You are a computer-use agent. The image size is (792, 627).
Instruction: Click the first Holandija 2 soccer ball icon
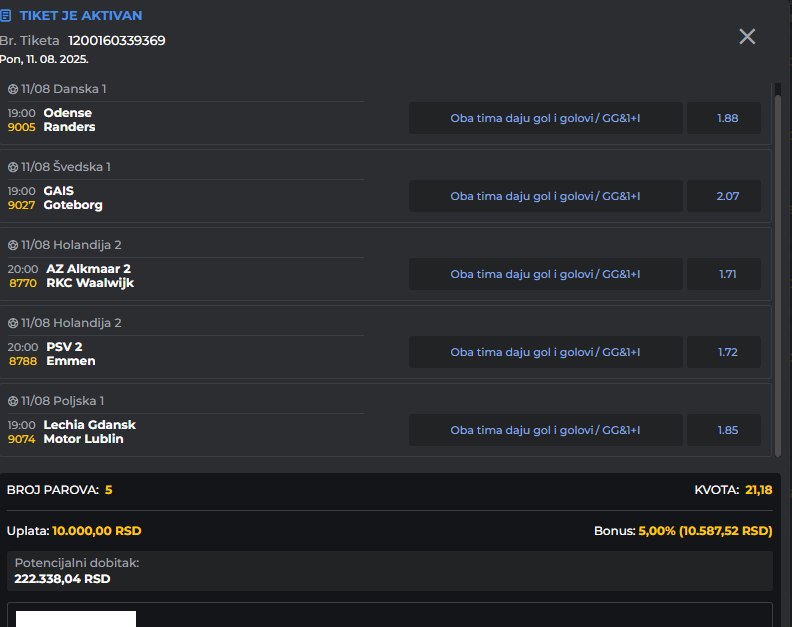tap(13, 245)
